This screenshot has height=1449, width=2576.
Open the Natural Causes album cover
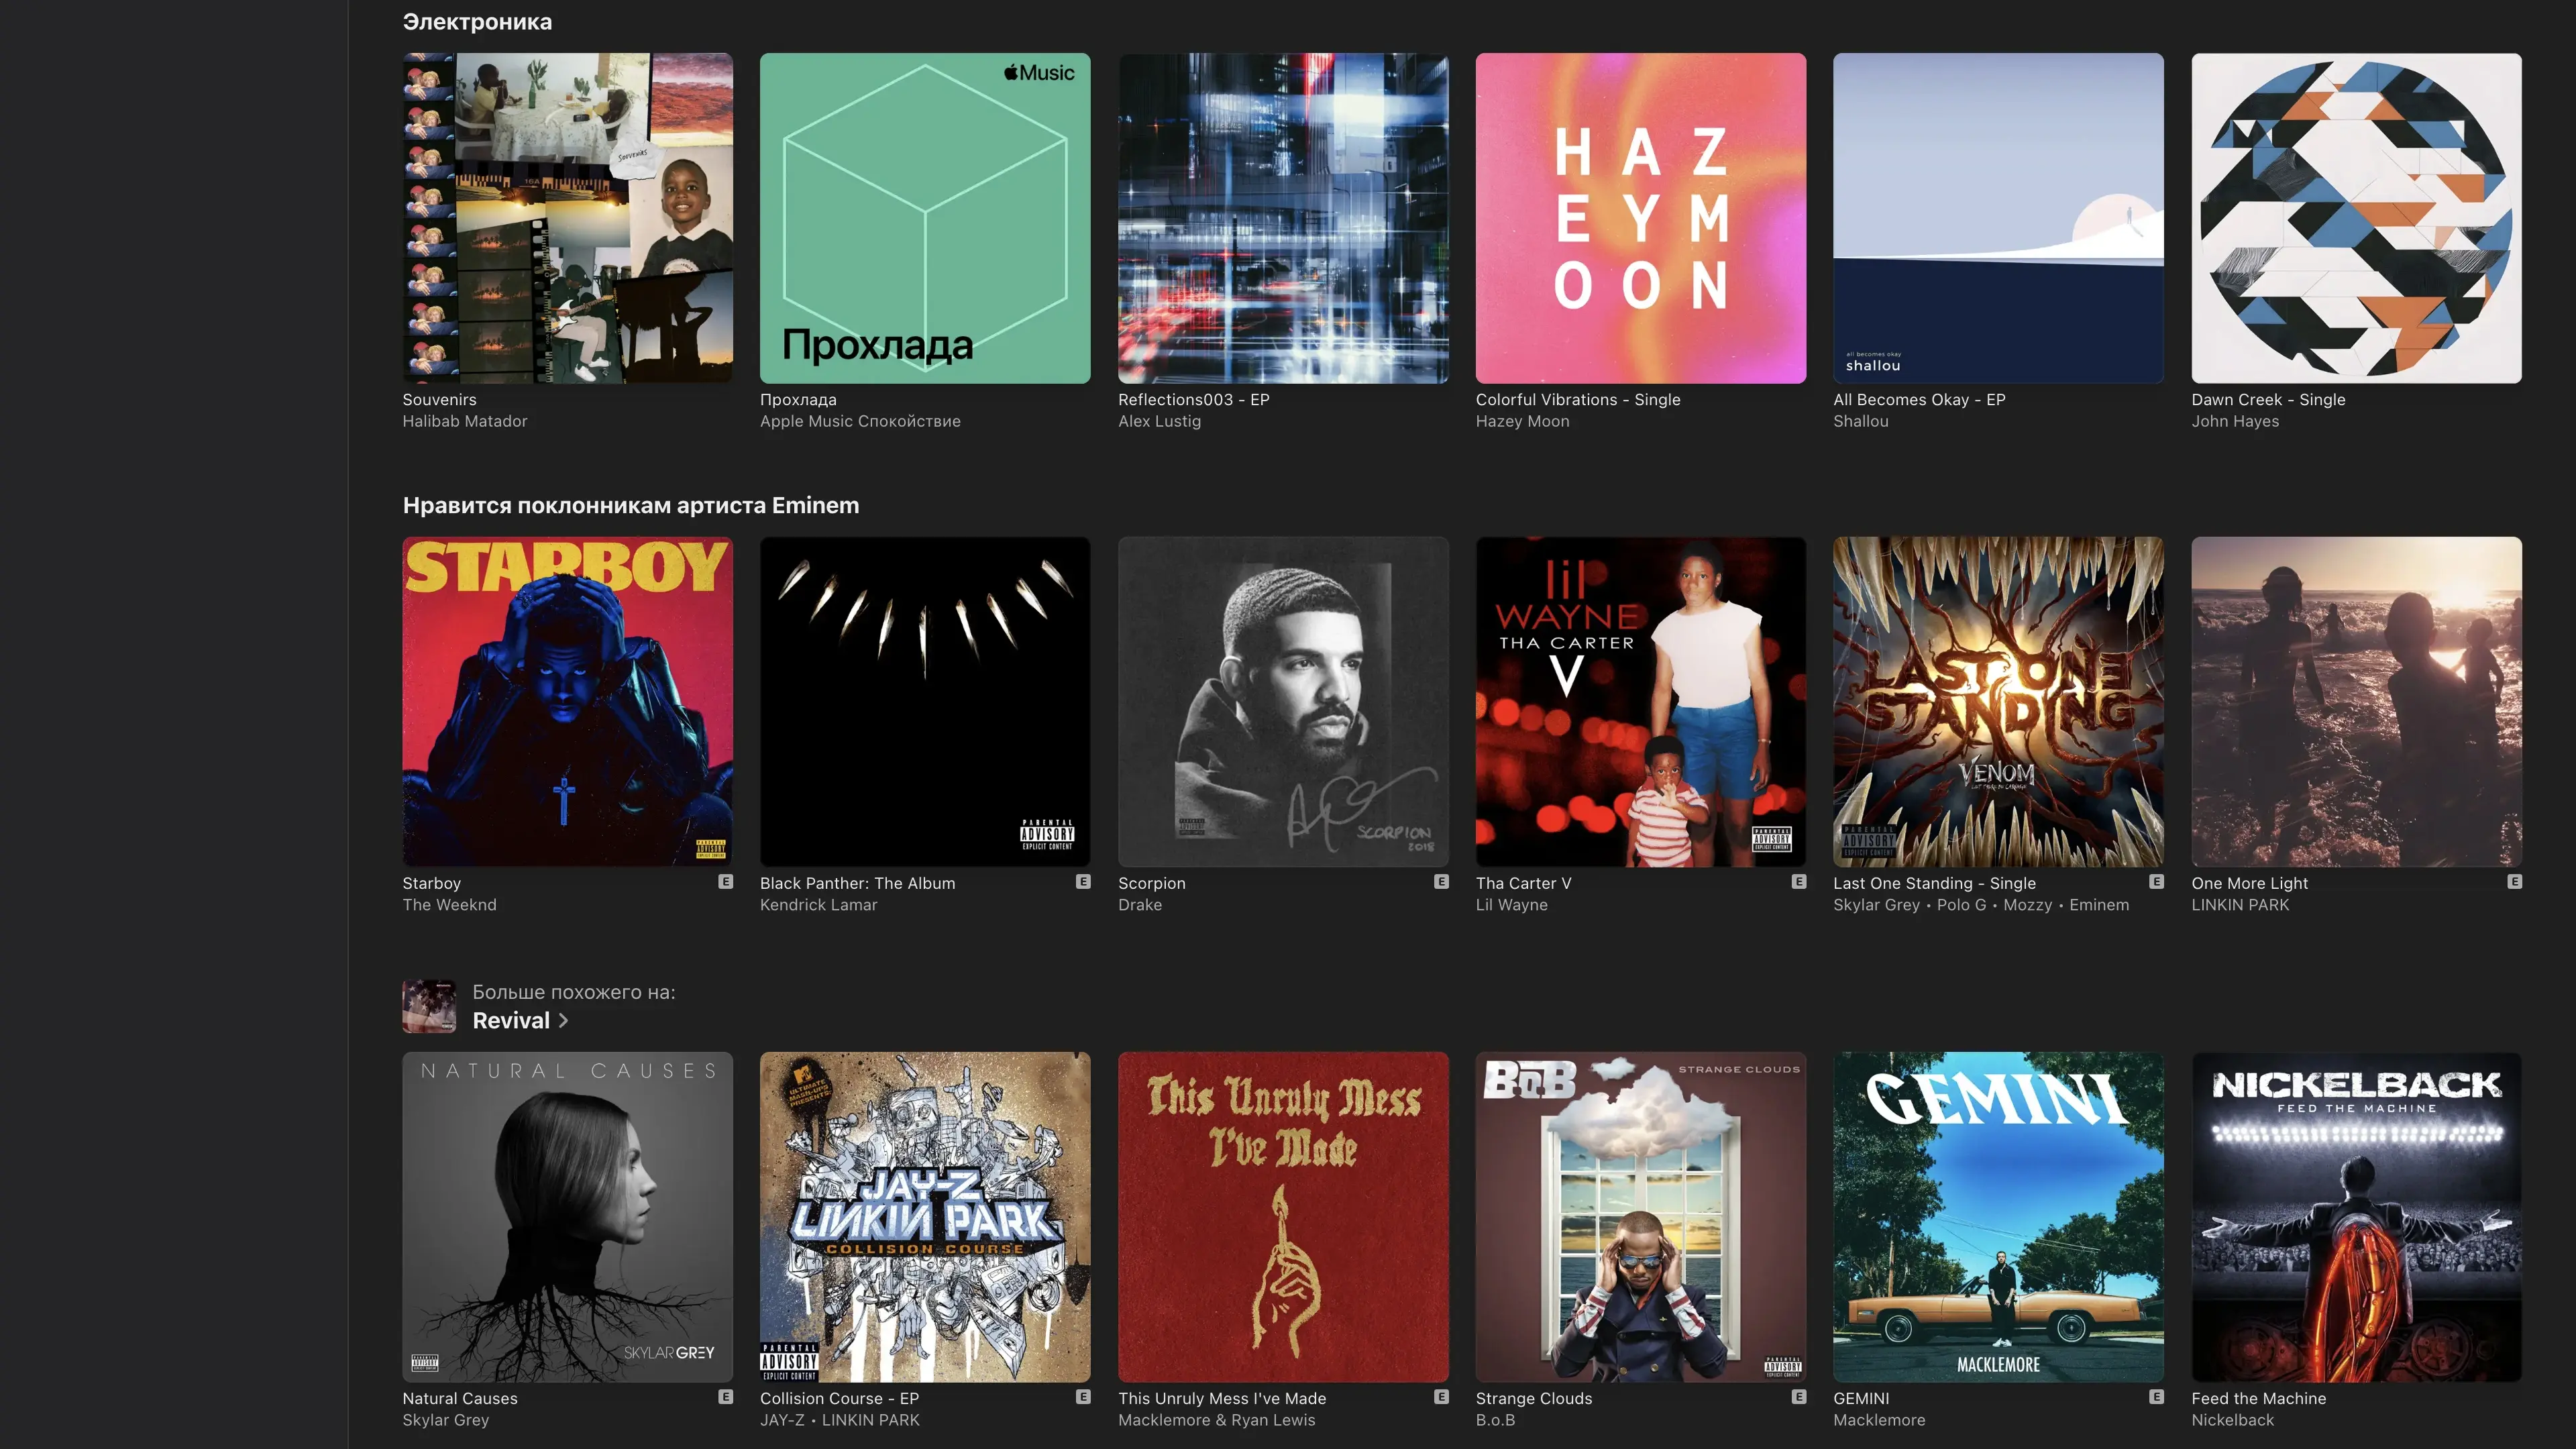tap(567, 1216)
